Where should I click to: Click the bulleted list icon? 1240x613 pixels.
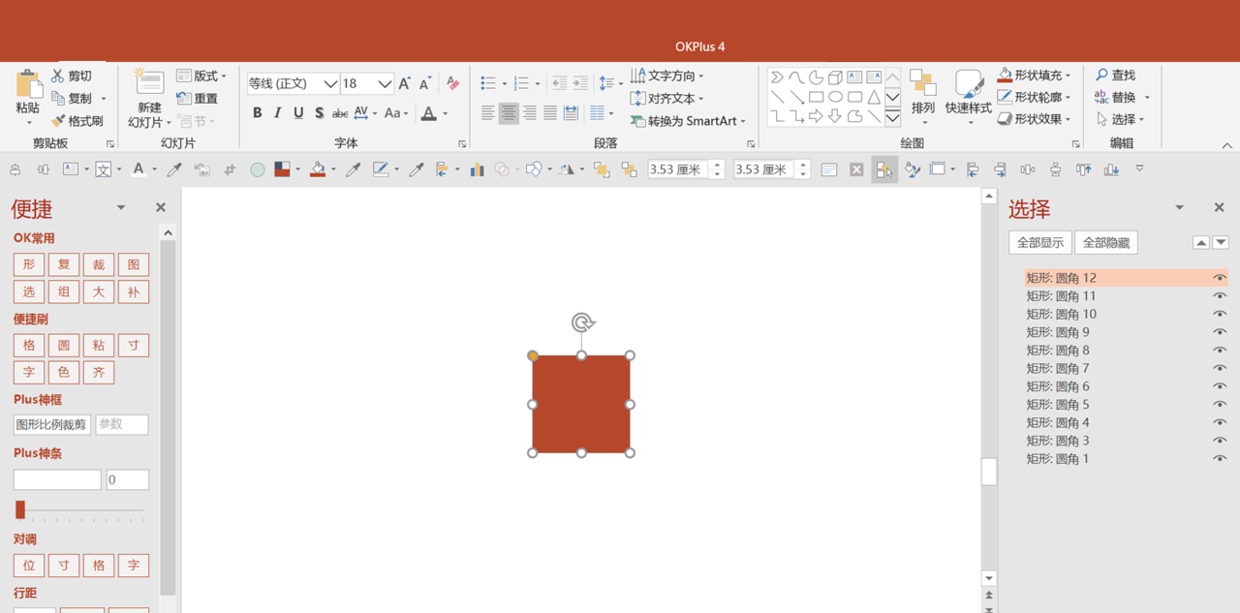[488, 84]
